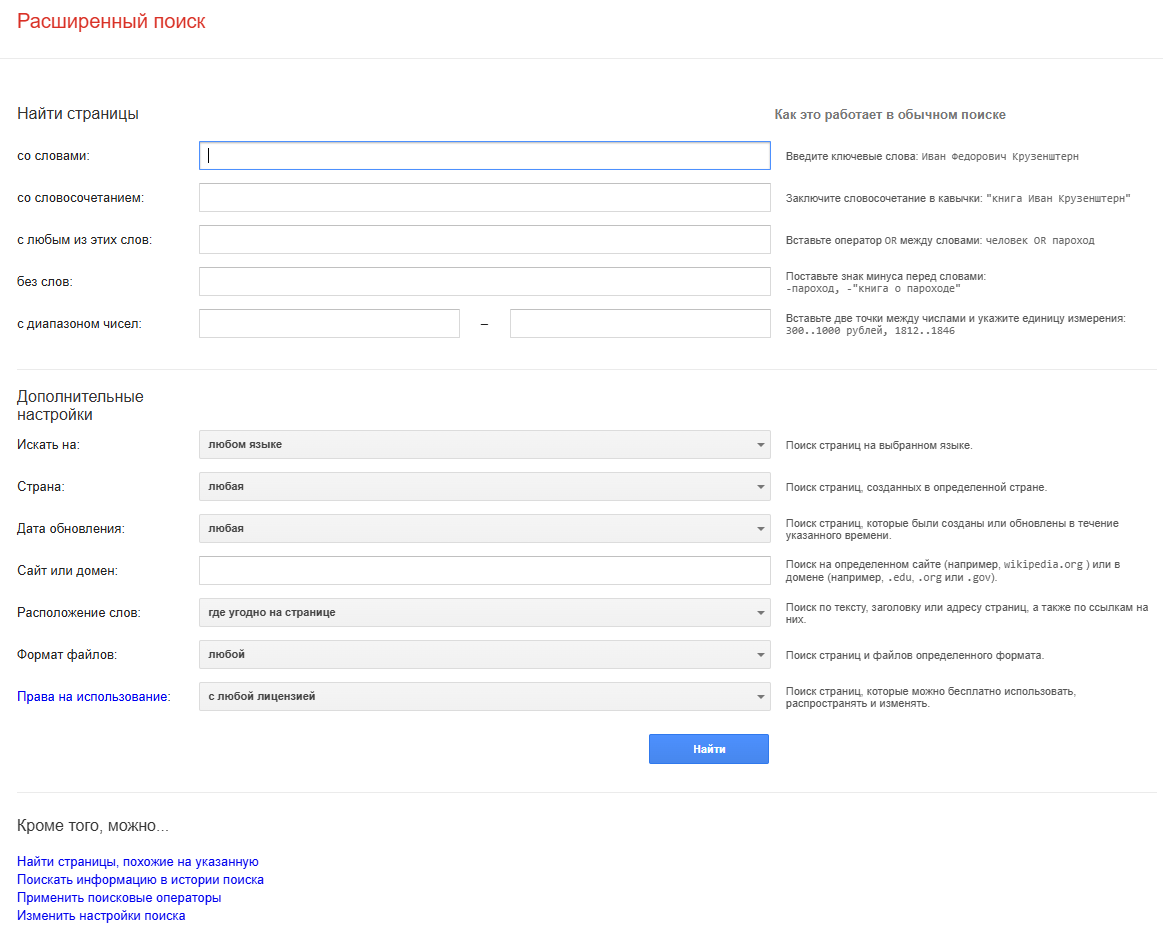The image size is (1163, 932).
Task: Click the first number range input box
Action: 329,323
